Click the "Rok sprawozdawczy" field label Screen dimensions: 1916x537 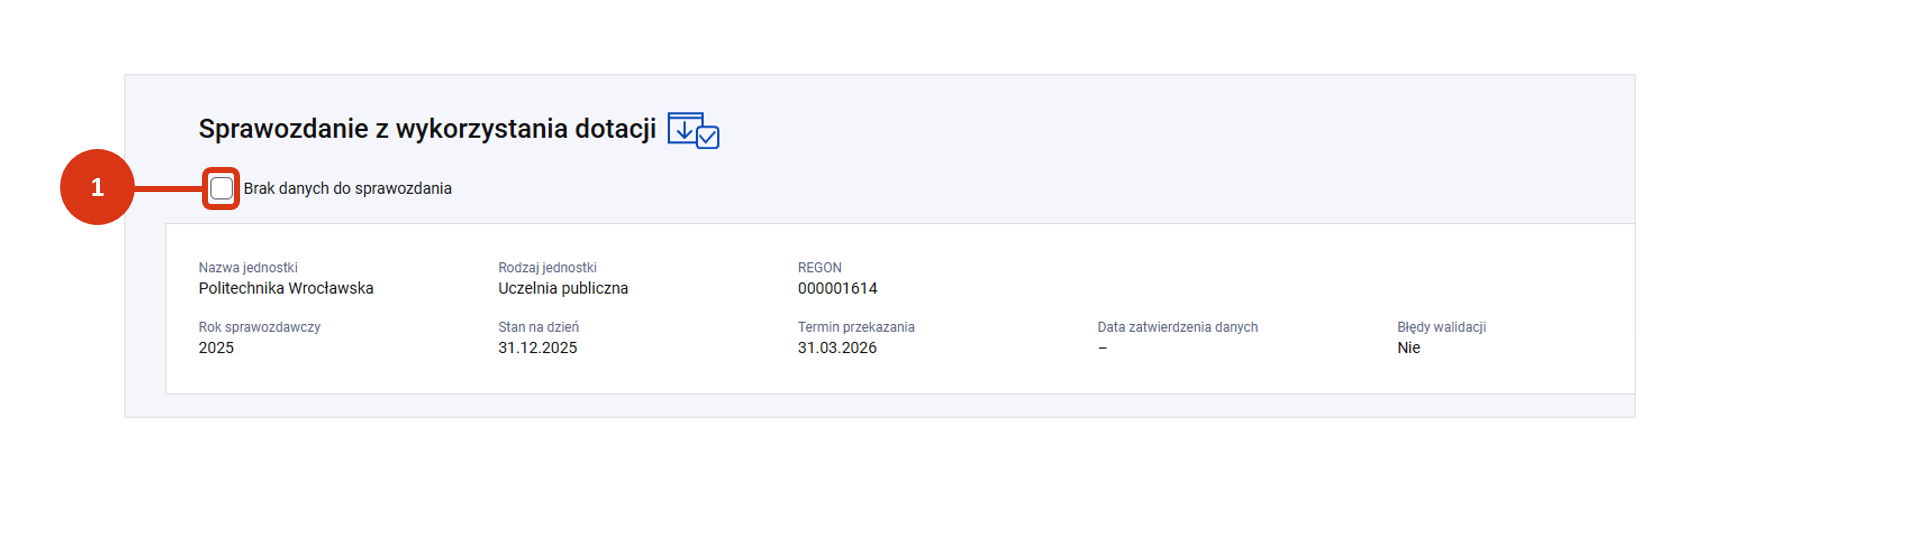(259, 327)
